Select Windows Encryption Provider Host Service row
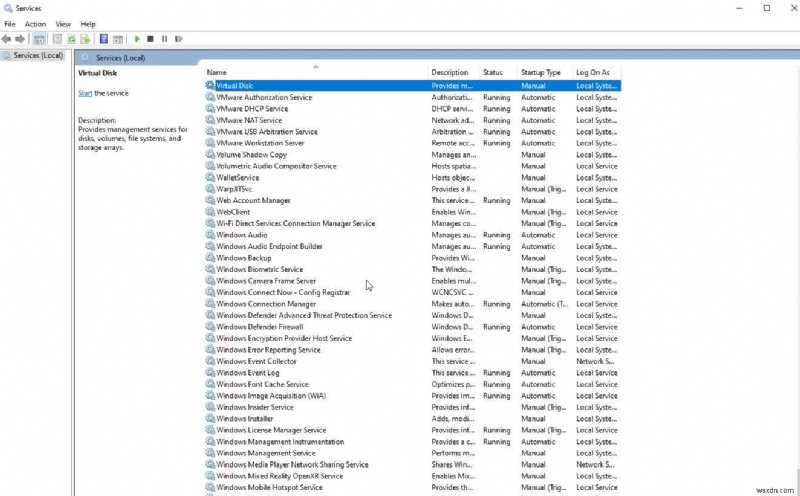800x496 pixels. 413,338
